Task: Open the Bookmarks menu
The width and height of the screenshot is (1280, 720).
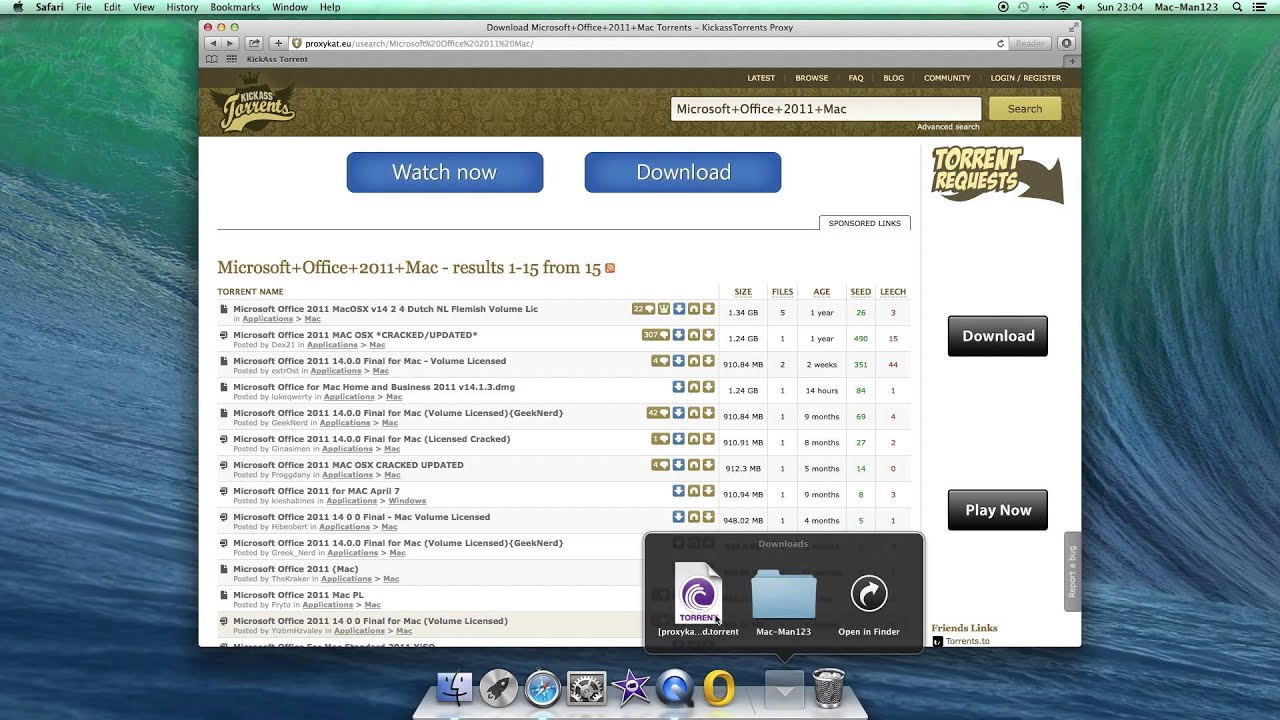Action: 235,7
